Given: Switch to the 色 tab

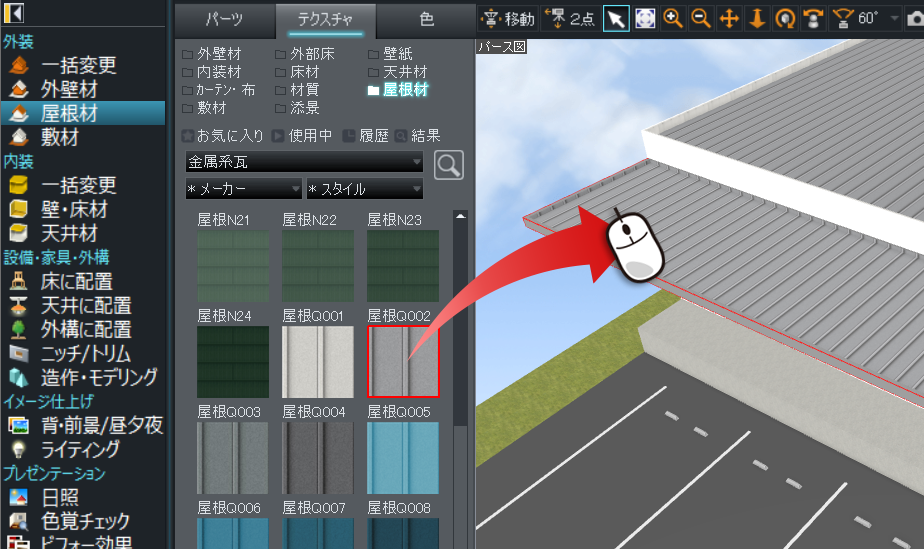Looking at the screenshot, I should [426, 20].
